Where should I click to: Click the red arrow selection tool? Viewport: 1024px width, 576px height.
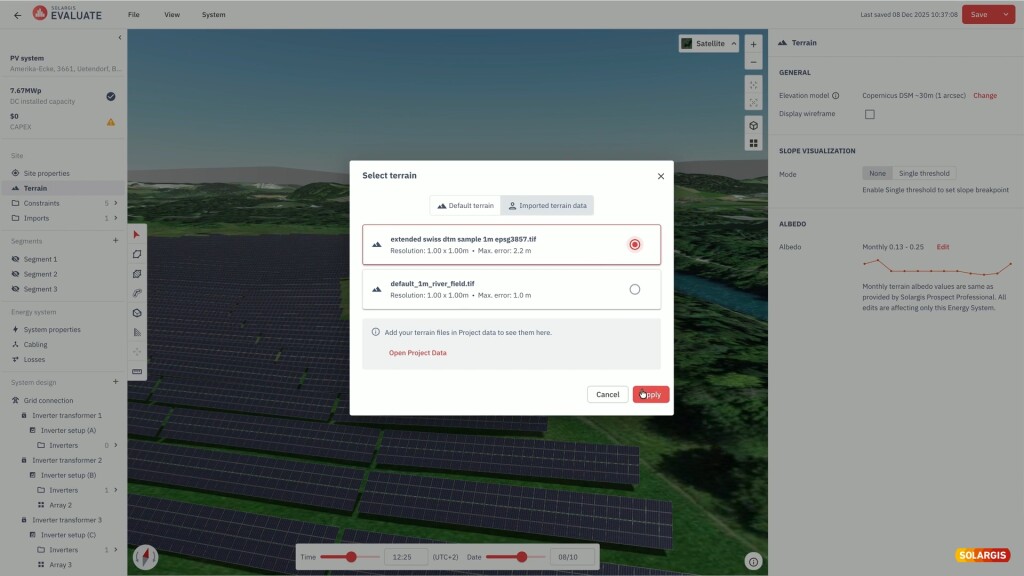pos(137,235)
